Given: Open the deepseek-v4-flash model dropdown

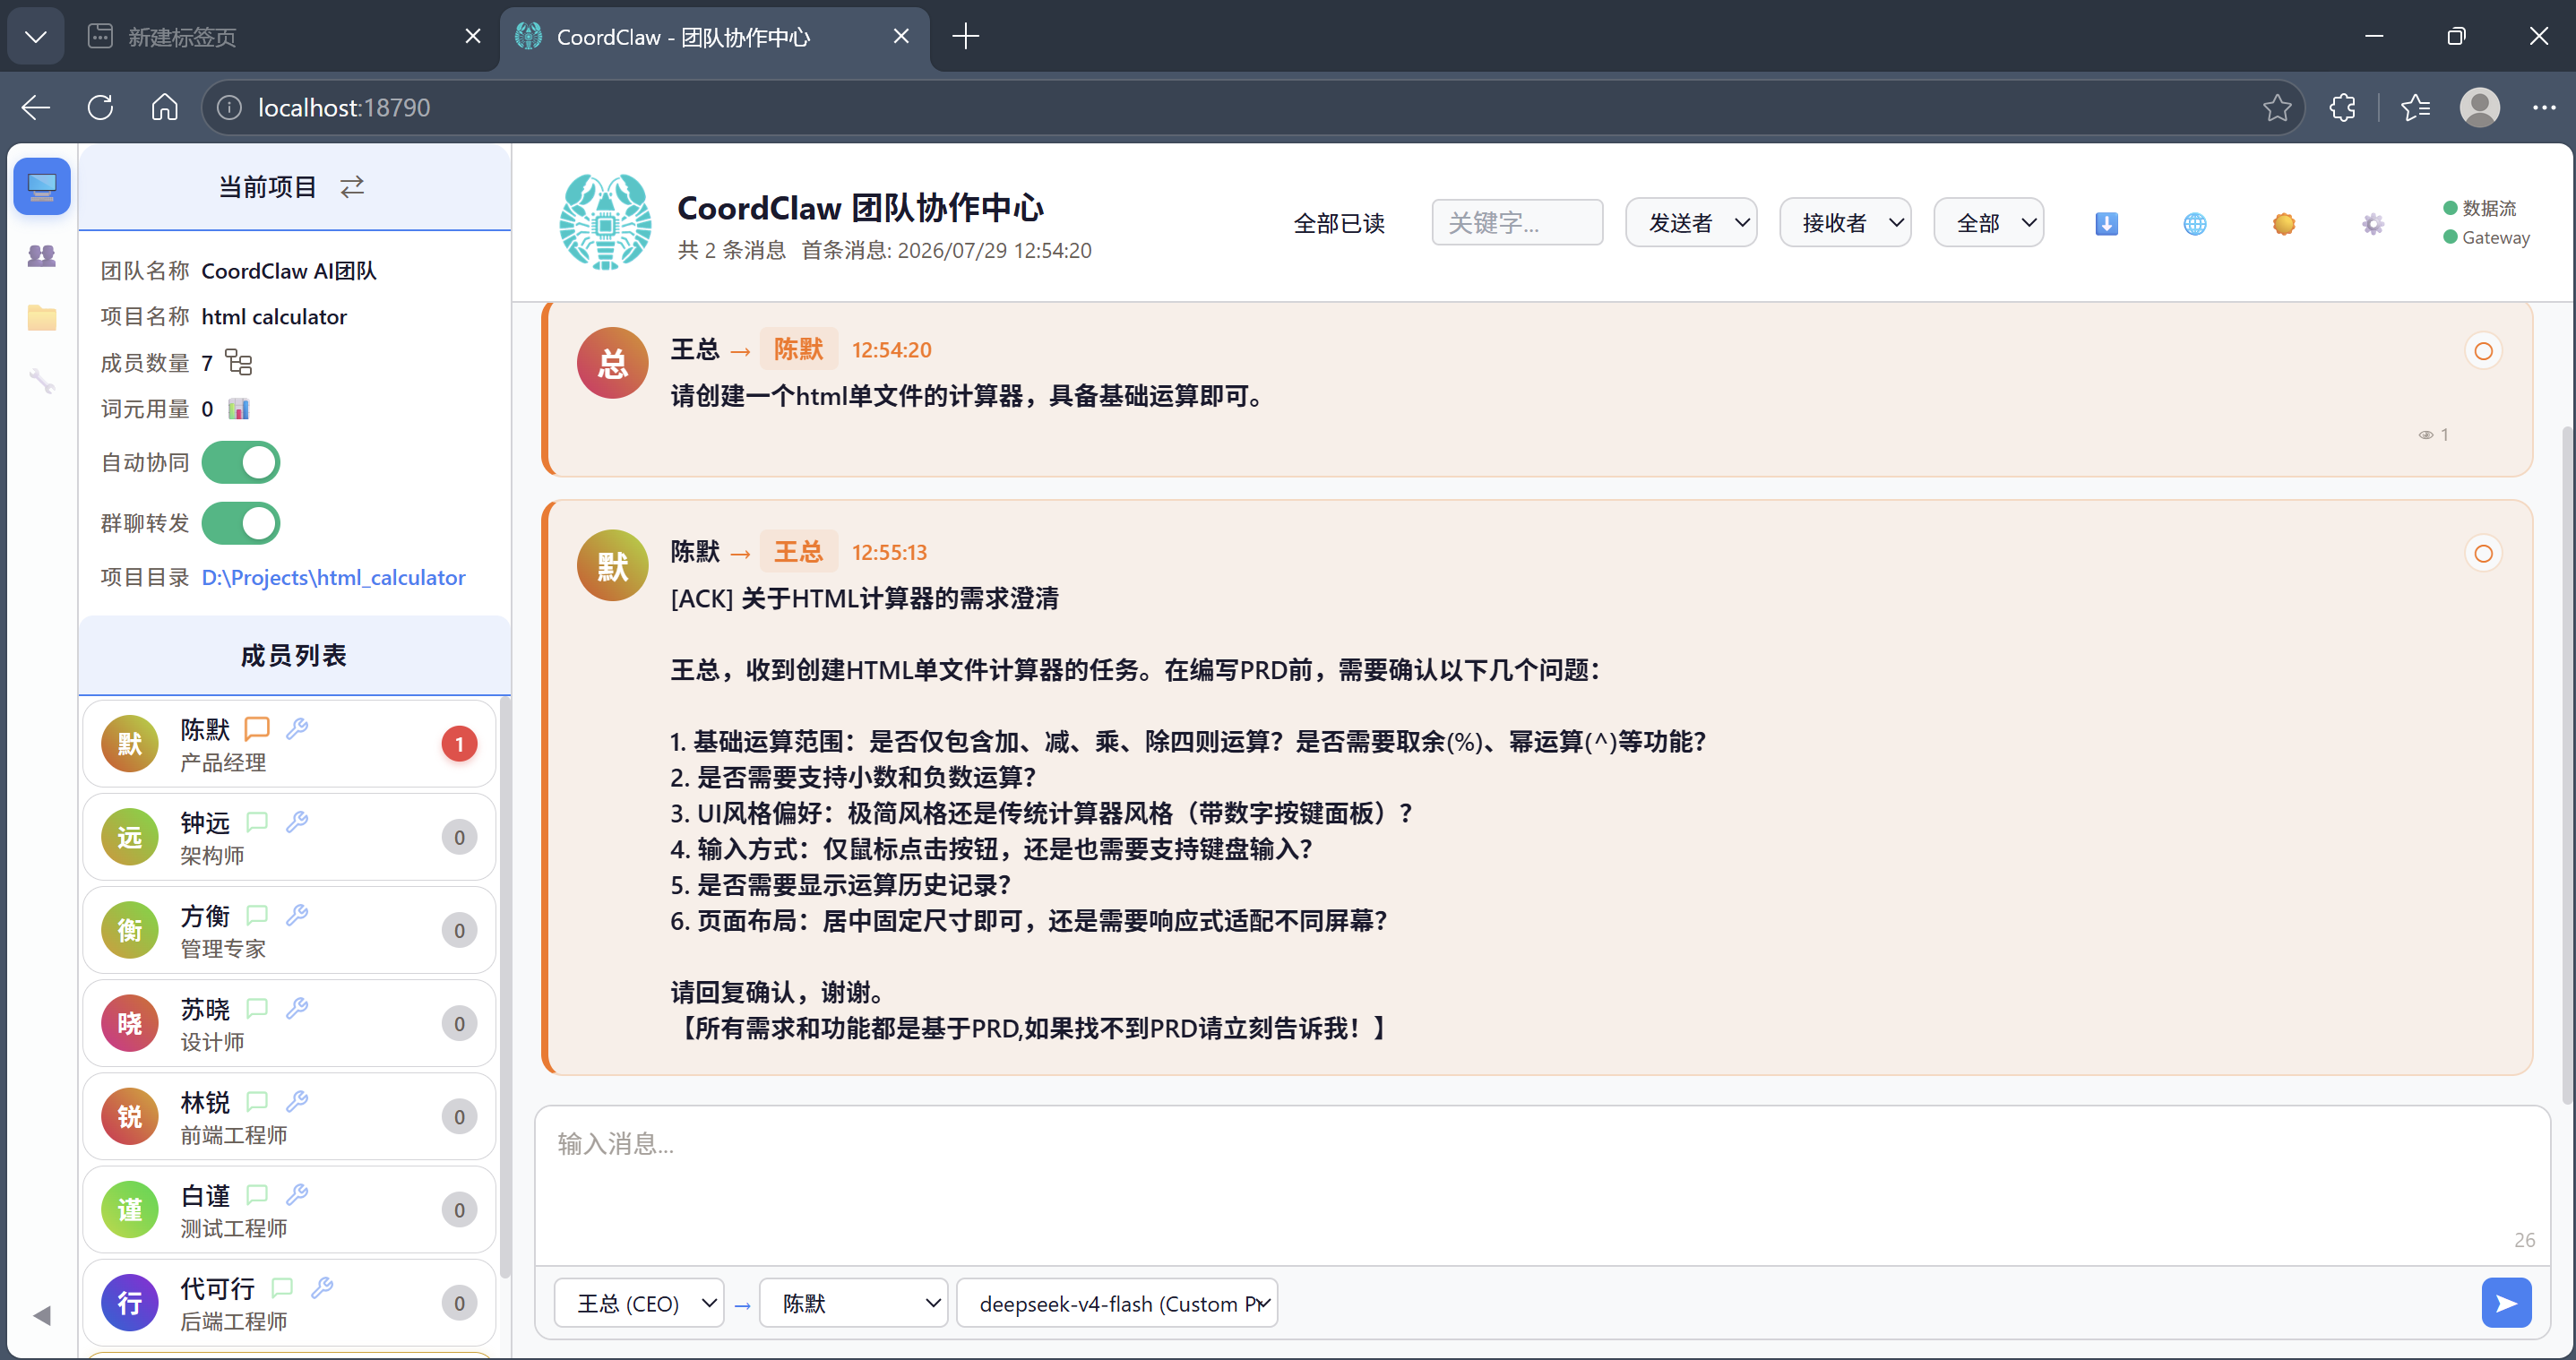Looking at the screenshot, I should point(1117,1303).
